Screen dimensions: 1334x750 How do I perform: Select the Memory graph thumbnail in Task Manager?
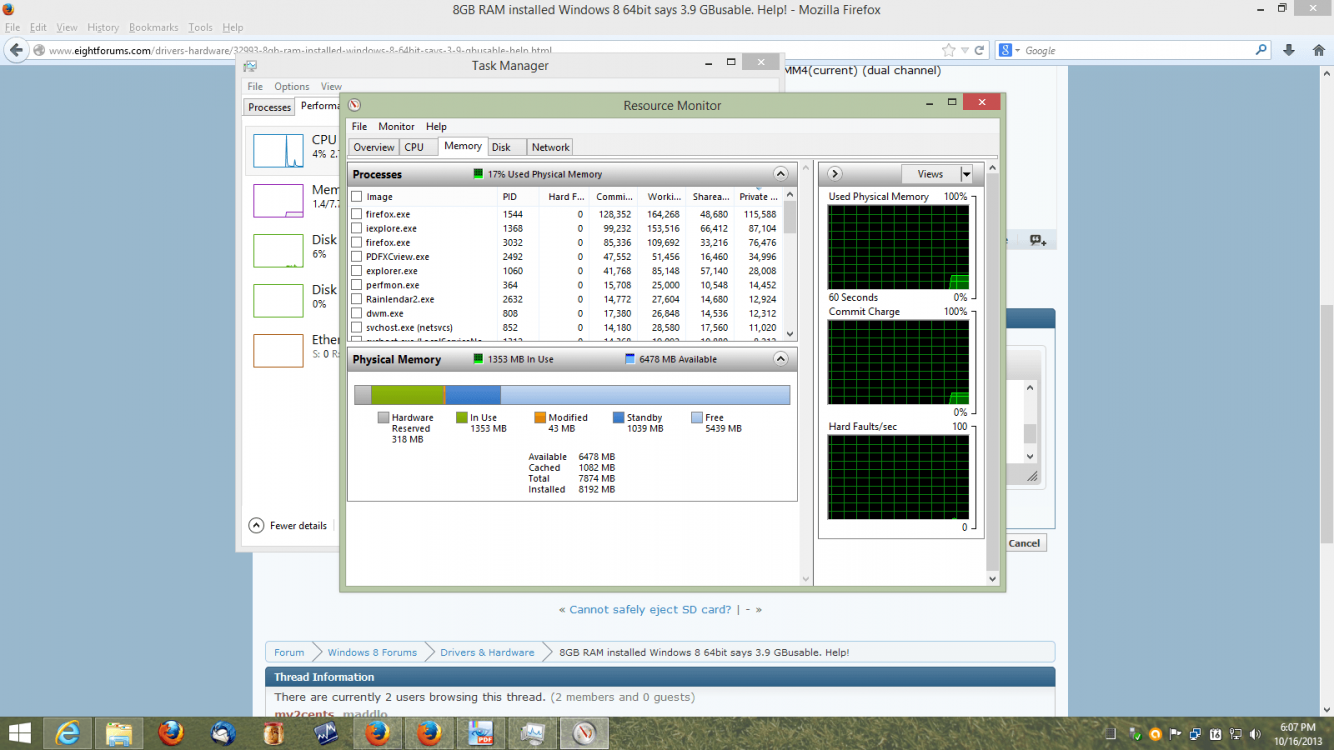[278, 200]
